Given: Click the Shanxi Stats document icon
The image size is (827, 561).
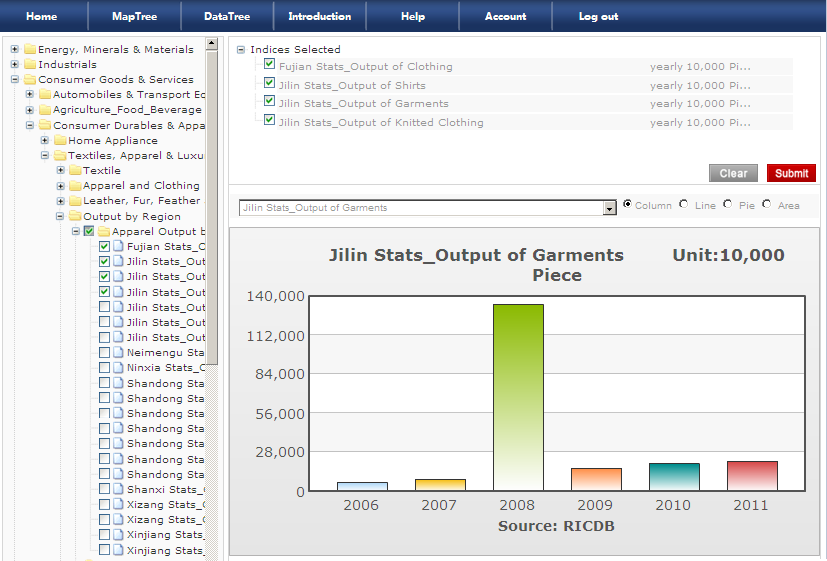Looking at the screenshot, I should tap(119, 489).
